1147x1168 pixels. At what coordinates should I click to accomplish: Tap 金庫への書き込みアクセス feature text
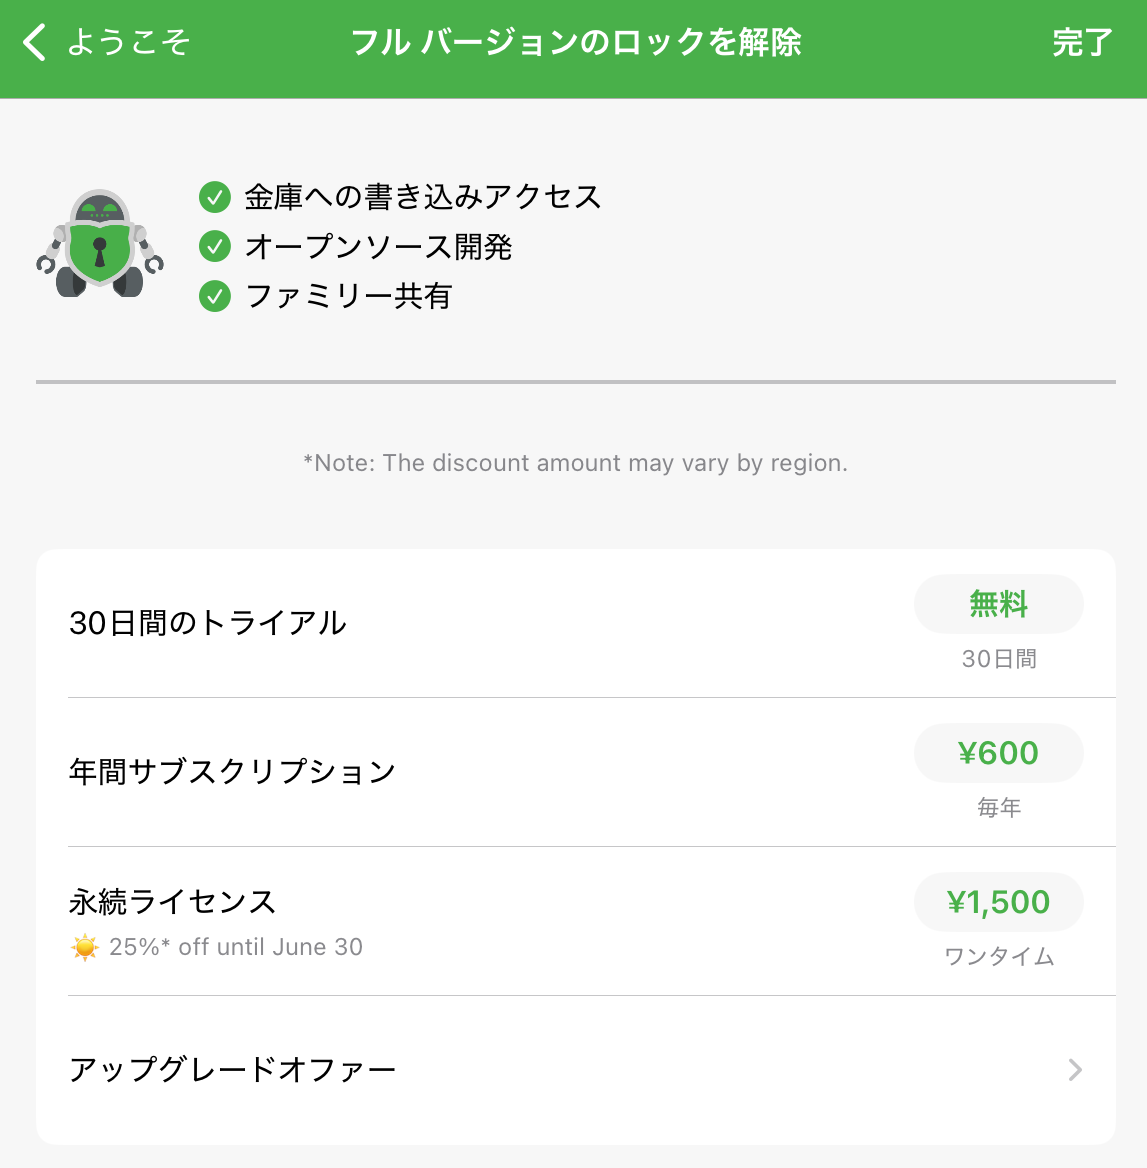(x=422, y=197)
